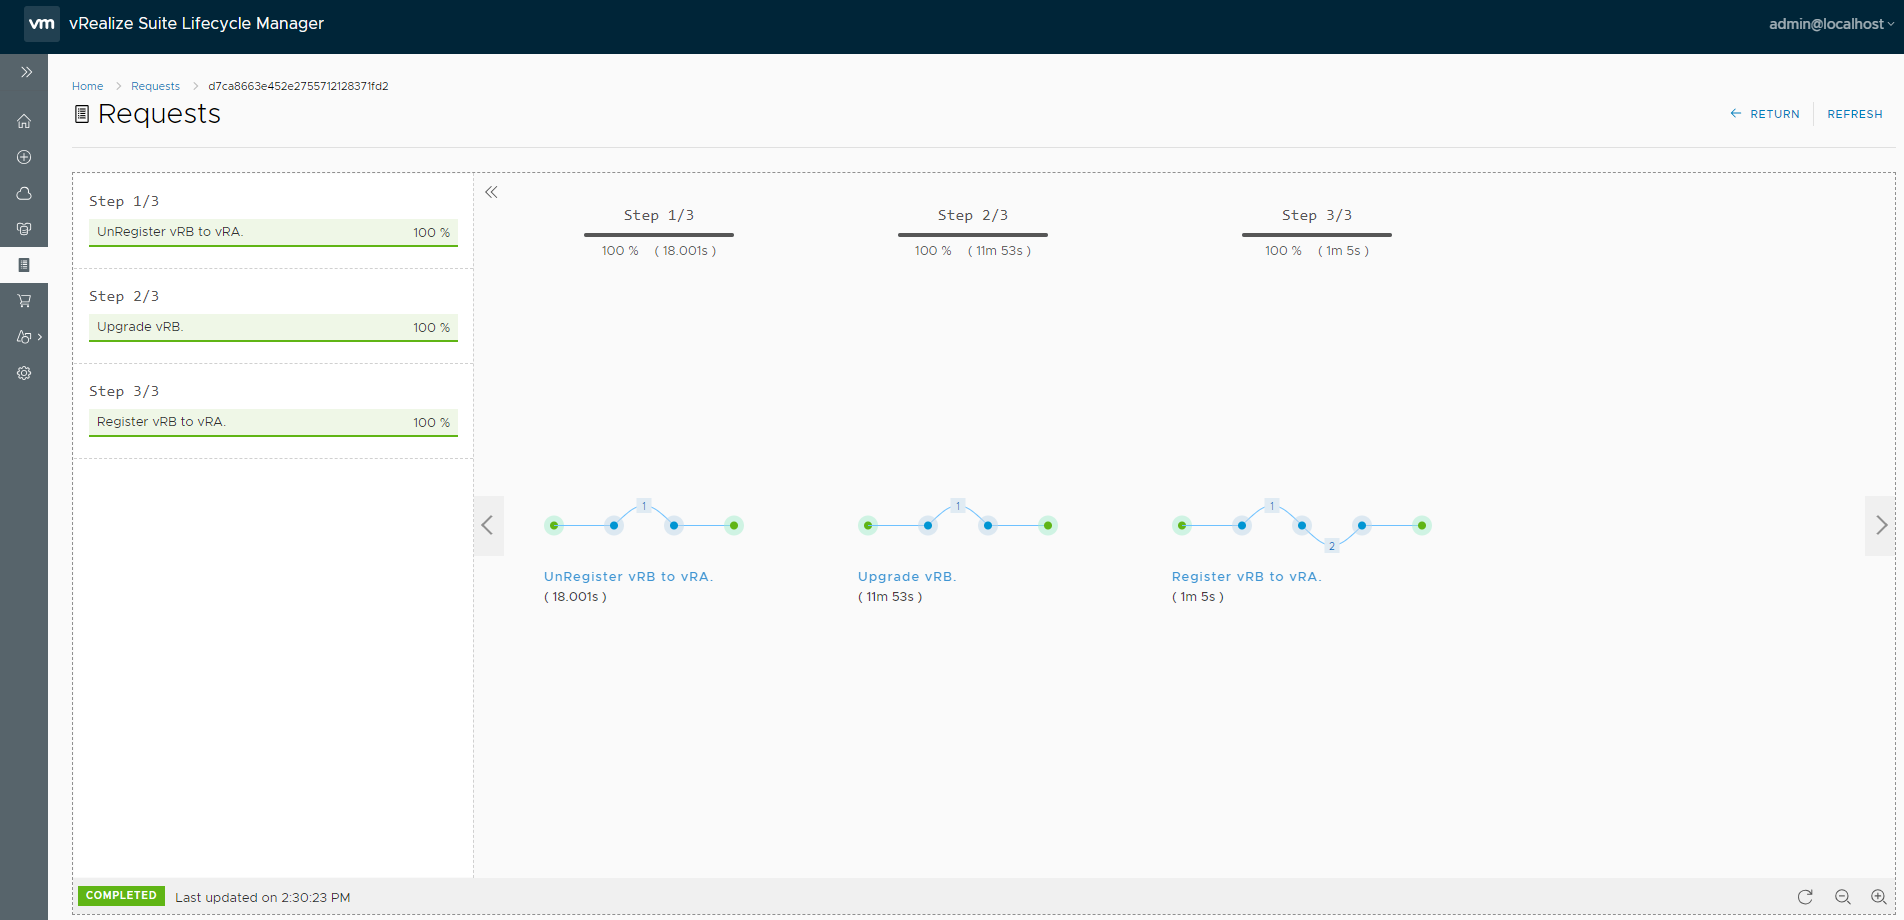Click the Create Environment plus icon

[x=24, y=157]
